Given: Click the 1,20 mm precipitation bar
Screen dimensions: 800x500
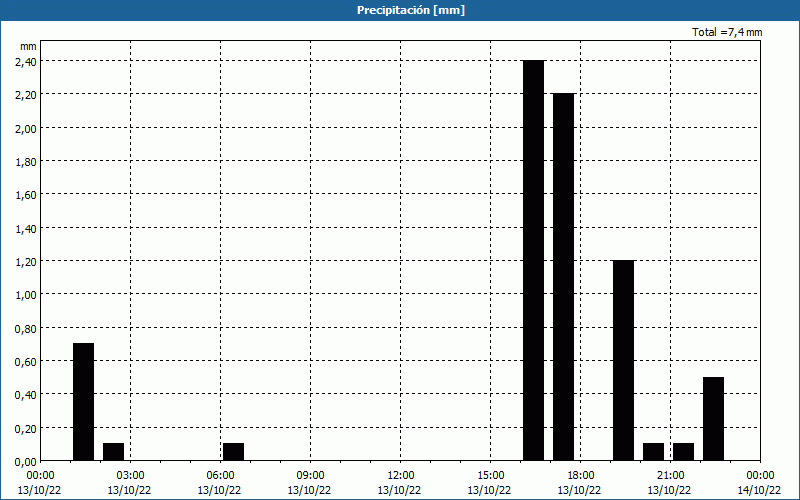Looking at the screenshot, I should [x=623, y=361].
